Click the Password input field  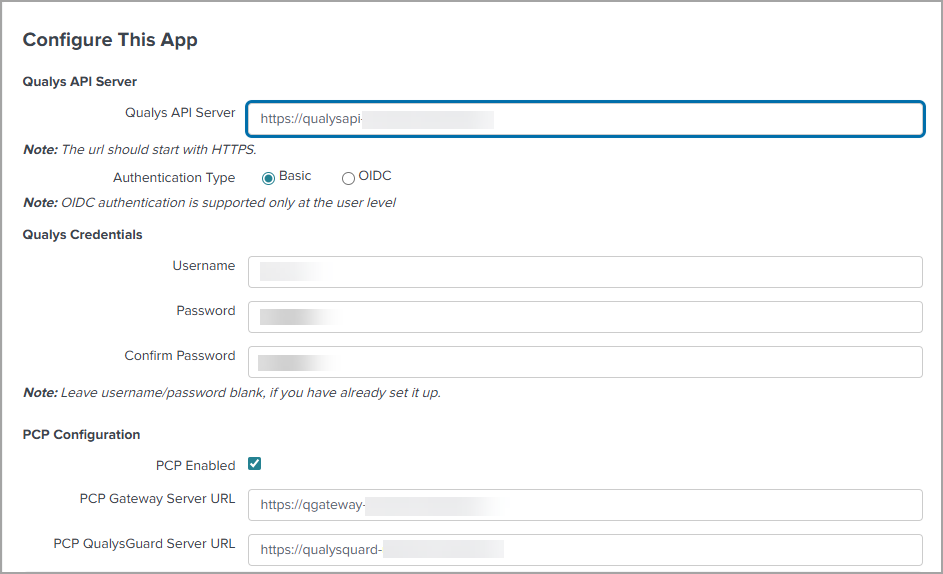(x=585, y=317)
